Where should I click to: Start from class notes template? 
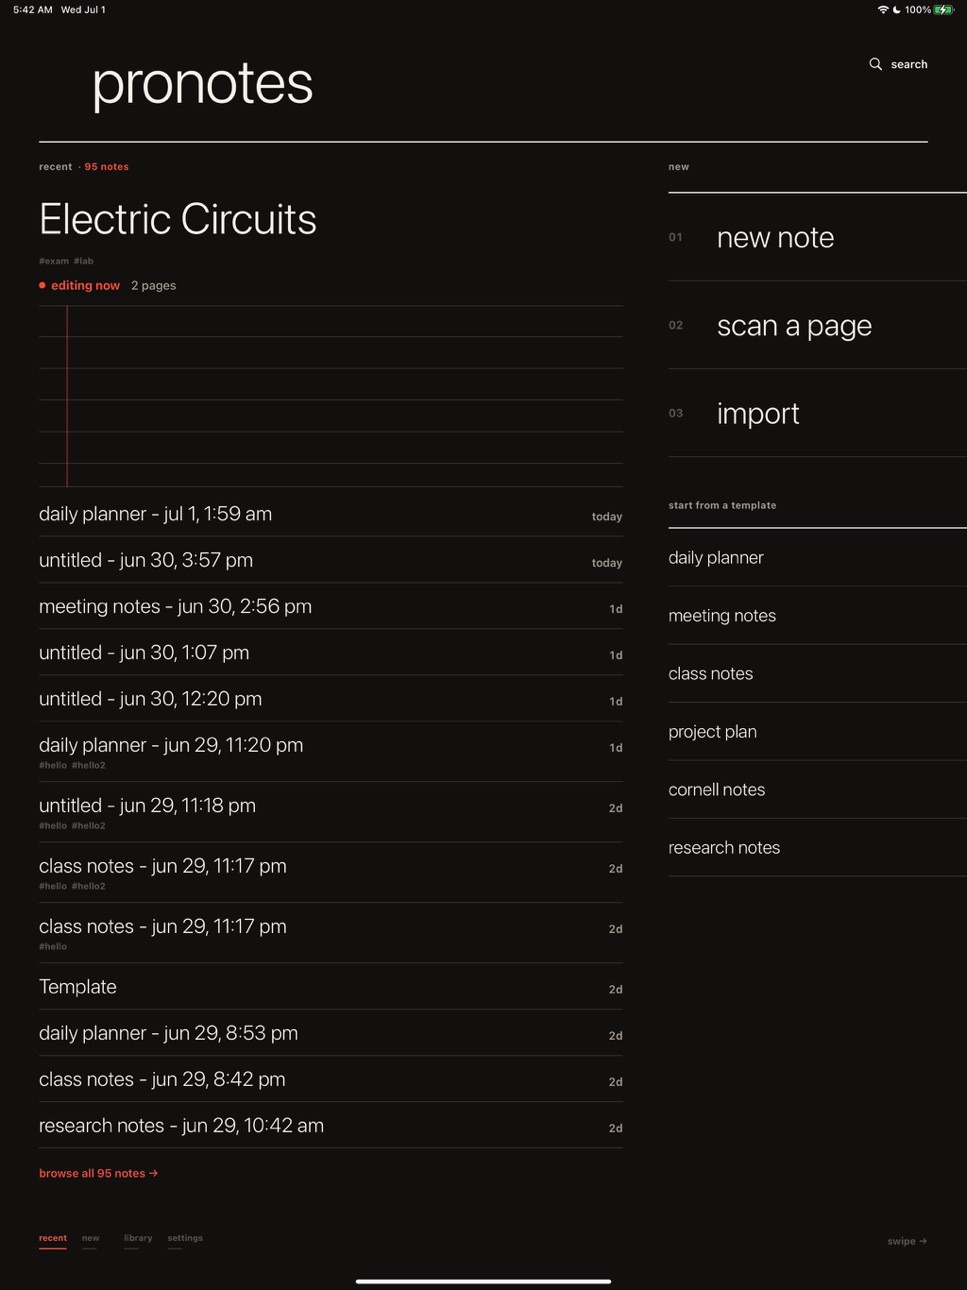point(817,674)
